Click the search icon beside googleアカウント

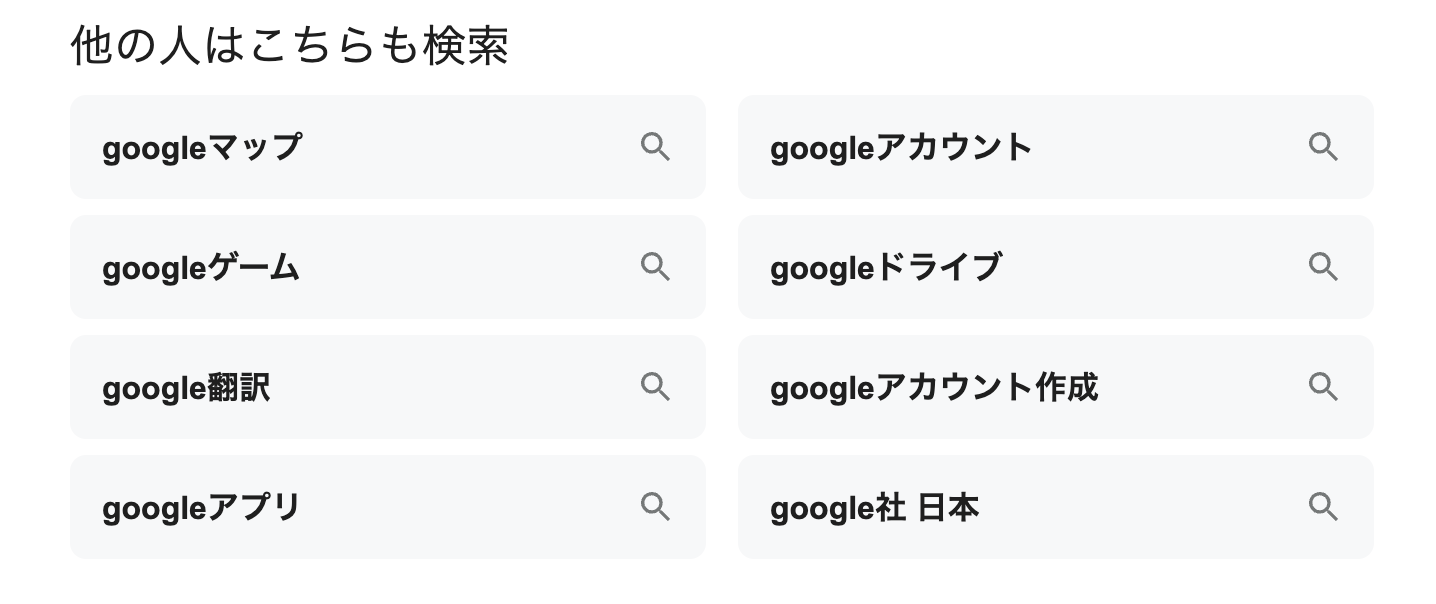pos(1323,147)
